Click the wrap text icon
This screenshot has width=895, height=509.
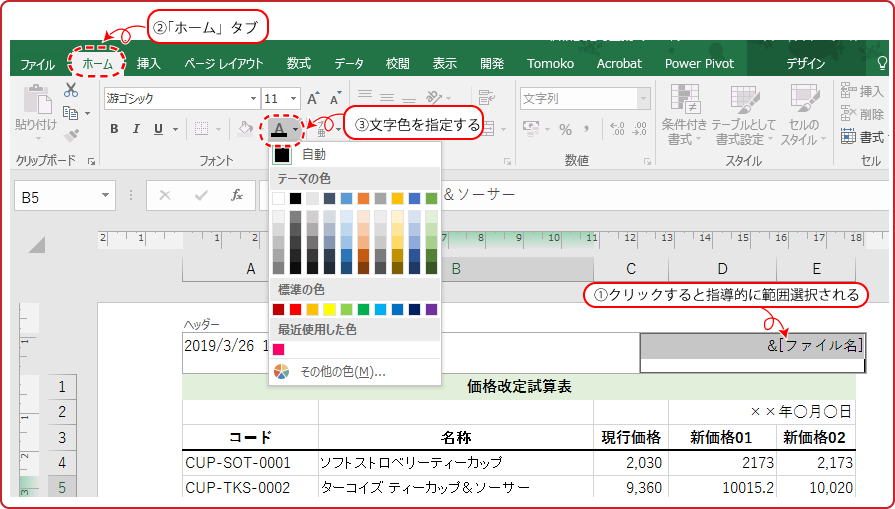486,97
